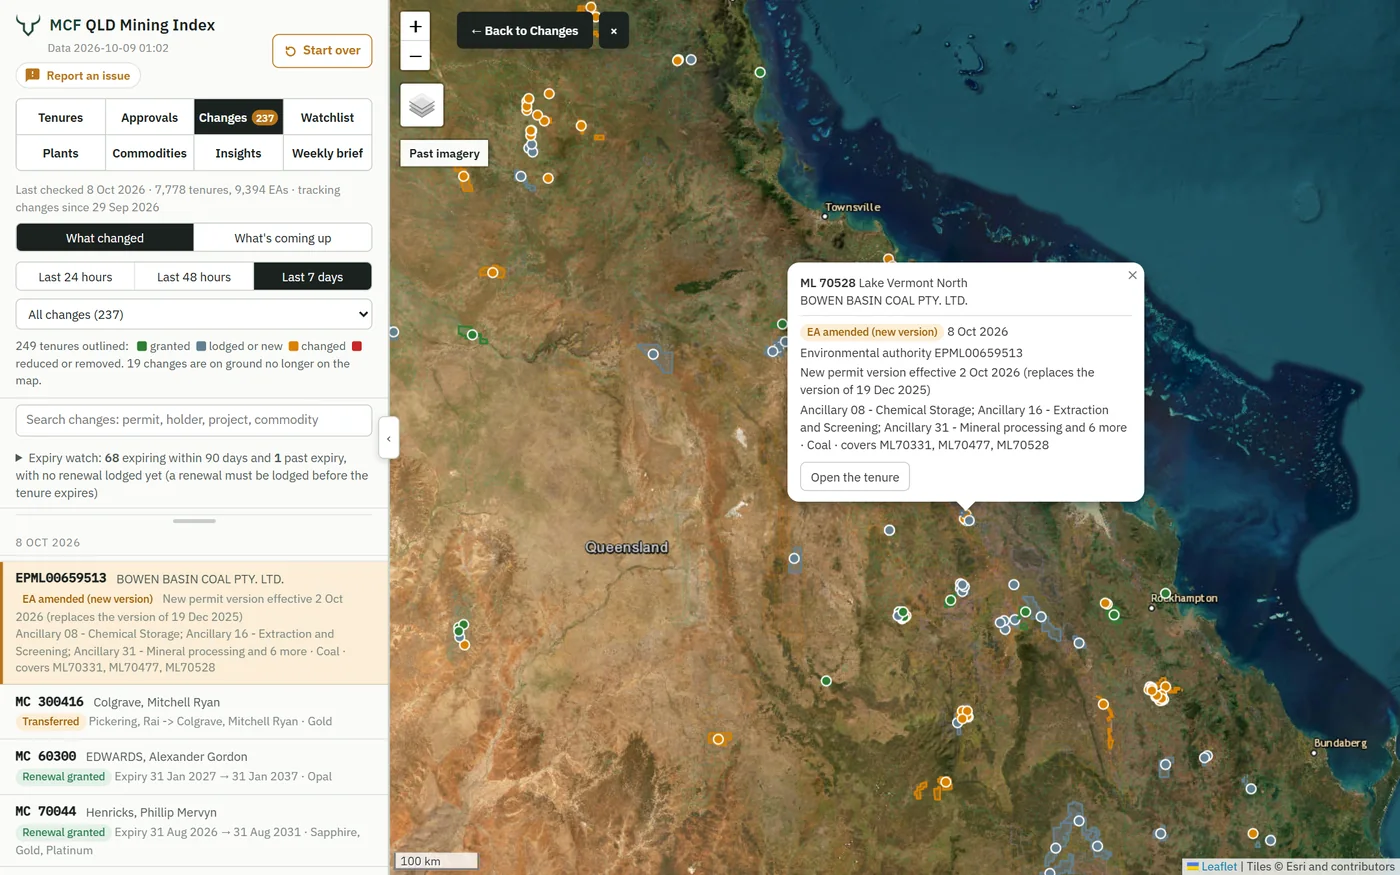Switch to the Approvals tab
Image resolution: width=1400 pixels, height=875 pixels.
pos(149,117)
